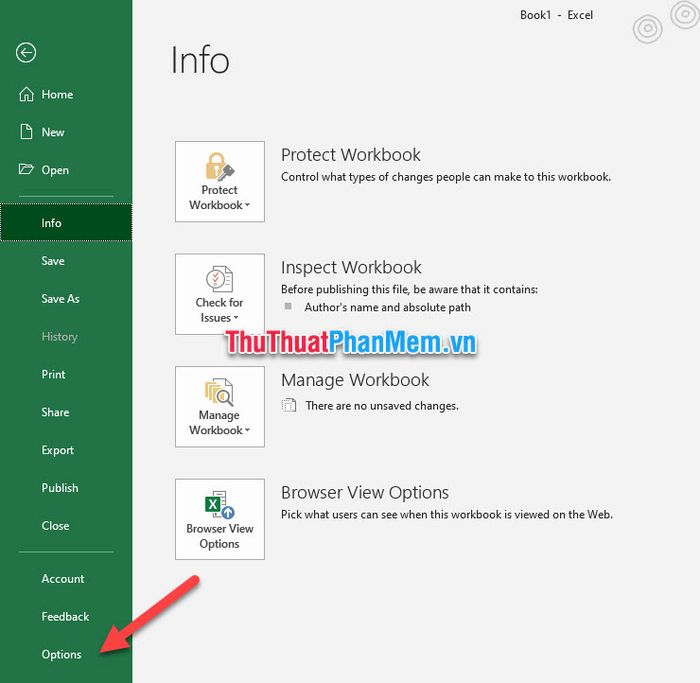
Task: Select Publish in the sidebar
Action: coord(66,487)
